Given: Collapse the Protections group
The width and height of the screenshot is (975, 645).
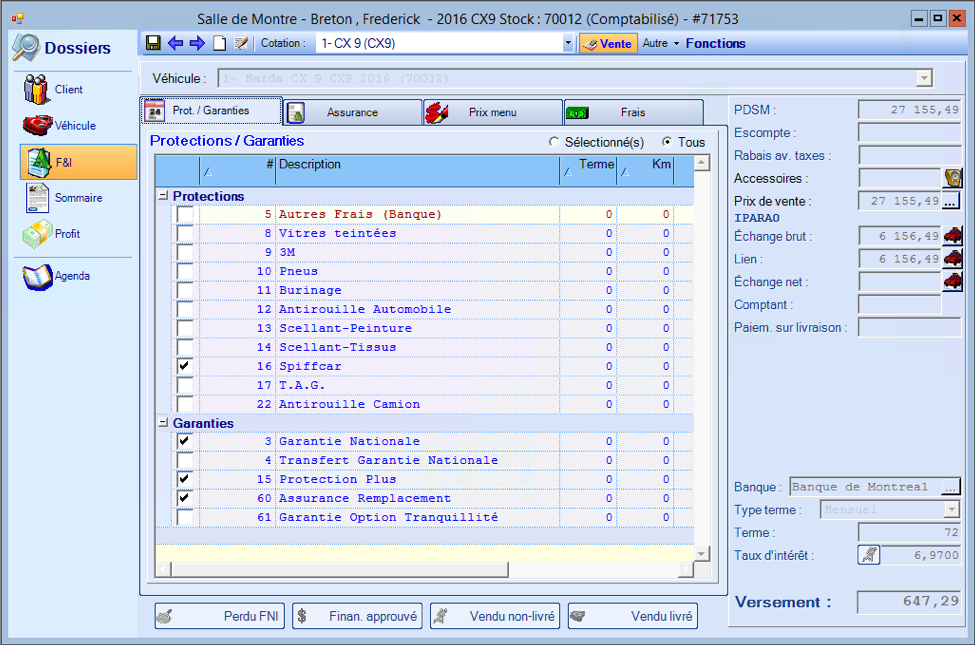Looking at the screenshot, I should point(163,195).
